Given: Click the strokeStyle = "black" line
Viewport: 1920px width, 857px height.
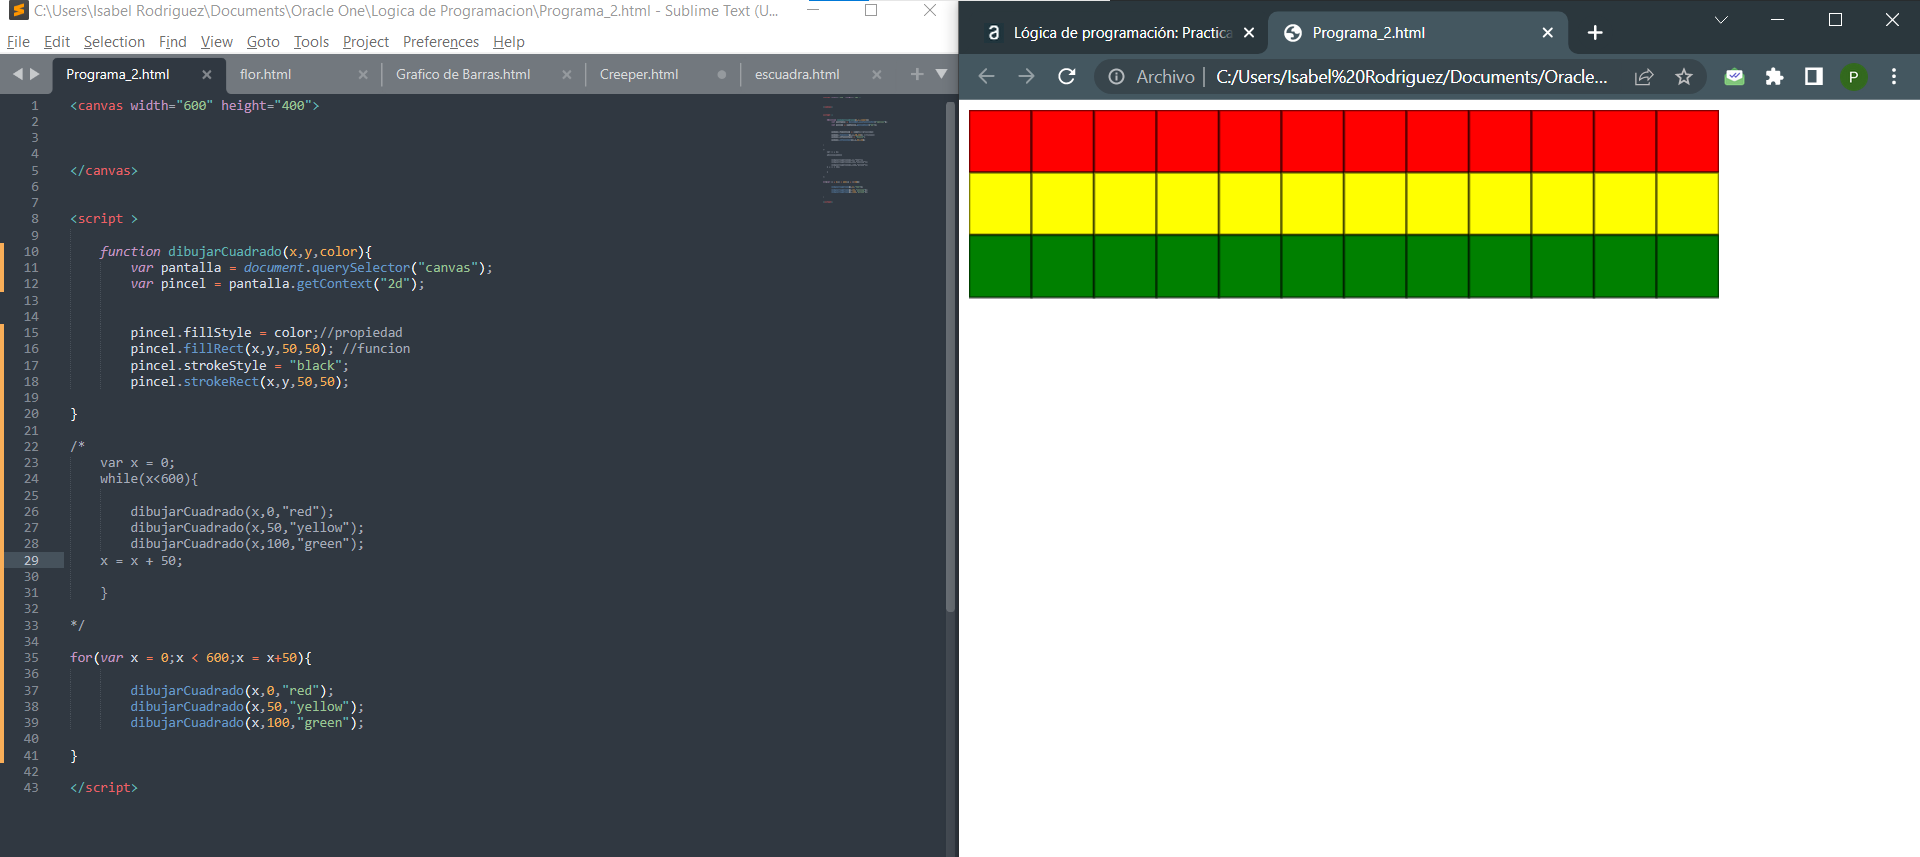Looking at the screenshot, I should point(240,366).
